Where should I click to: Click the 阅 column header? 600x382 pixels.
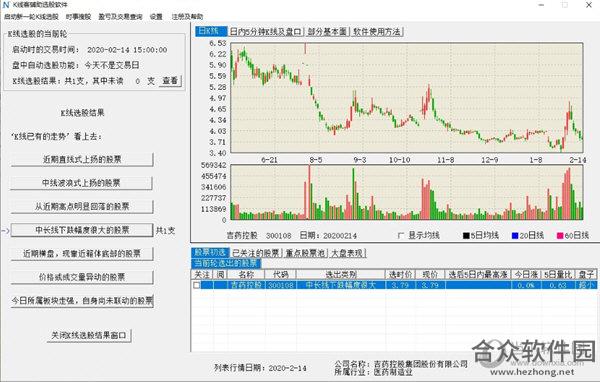[221, 274]
